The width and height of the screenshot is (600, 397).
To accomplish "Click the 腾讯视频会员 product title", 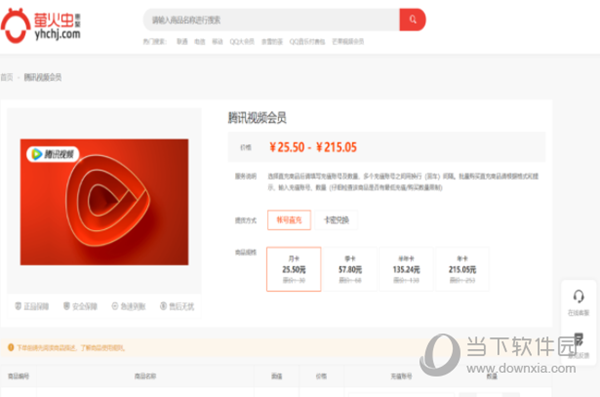I will pos(257,118).
